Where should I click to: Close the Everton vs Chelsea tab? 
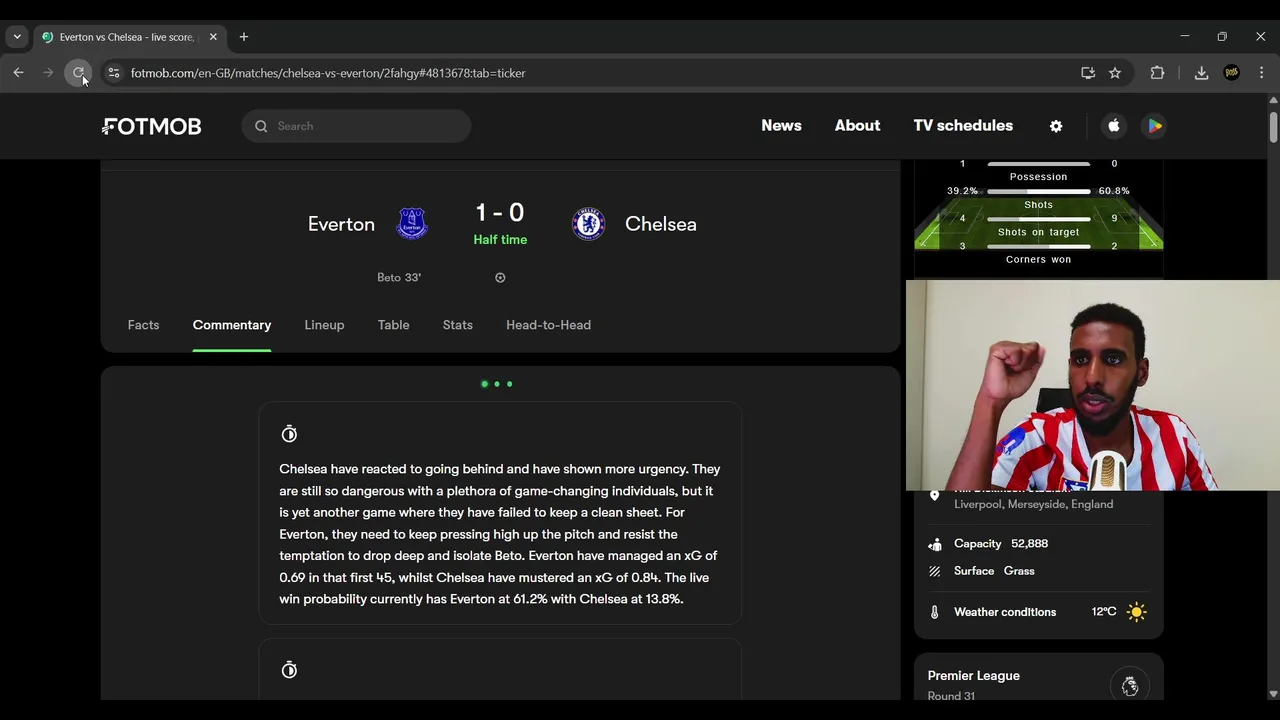click(213, 37)
